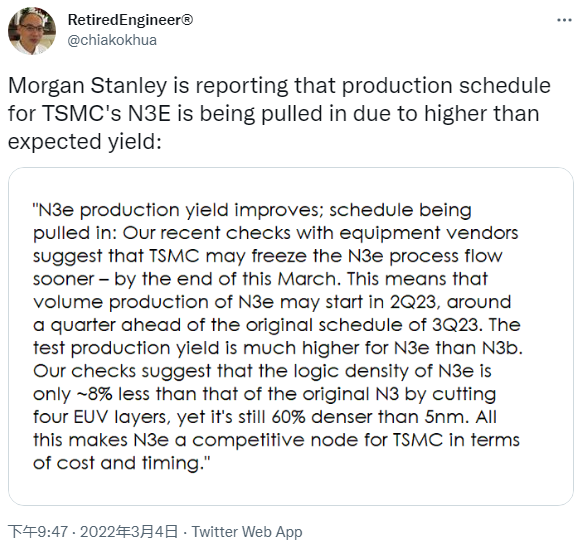Open RetiredEngineer's profile avatar photo
Viewport: 582px width, 551px height.
[32, 30]
